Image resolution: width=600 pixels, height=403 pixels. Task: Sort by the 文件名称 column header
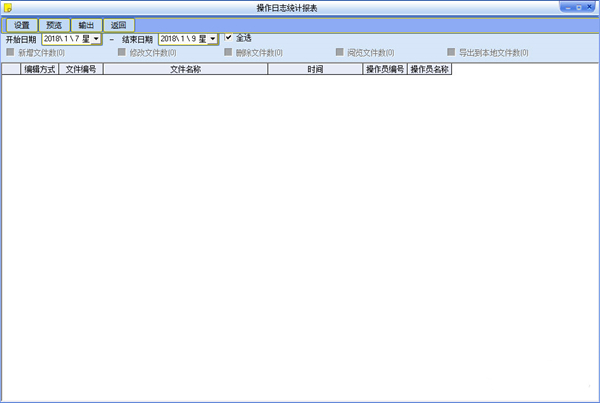point(185,70)
